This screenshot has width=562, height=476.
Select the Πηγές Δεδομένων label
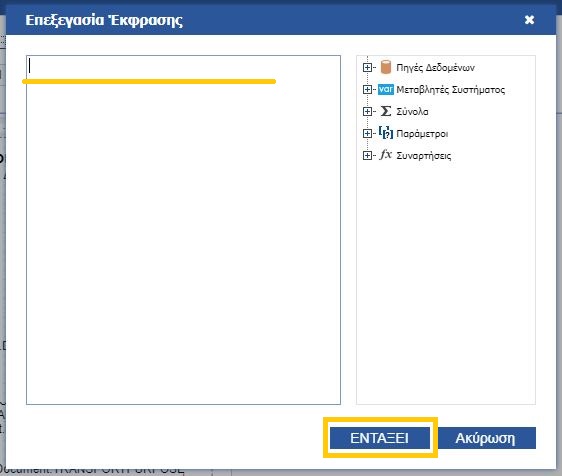[x=435, y=68]
